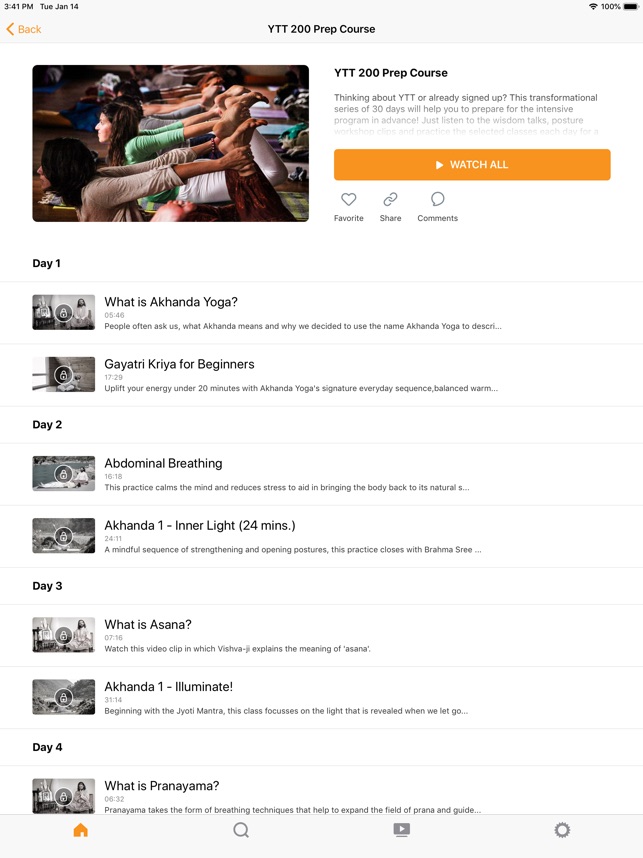The image size is (643, 858).
Task: Open 'What is Akhanda Yoga?' video
Action: coord(321,313)
